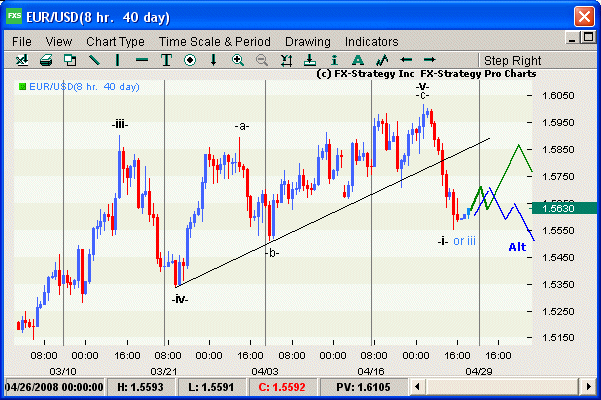This screenshot has width=601, height=400.
Task: Click the EUR/USD(8 hr. 40 day) legend label
Action: 84,87
